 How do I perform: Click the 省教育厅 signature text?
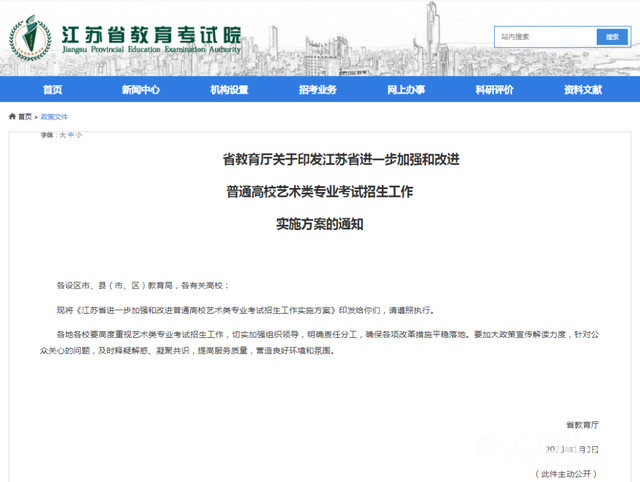(x=579, y=425)
